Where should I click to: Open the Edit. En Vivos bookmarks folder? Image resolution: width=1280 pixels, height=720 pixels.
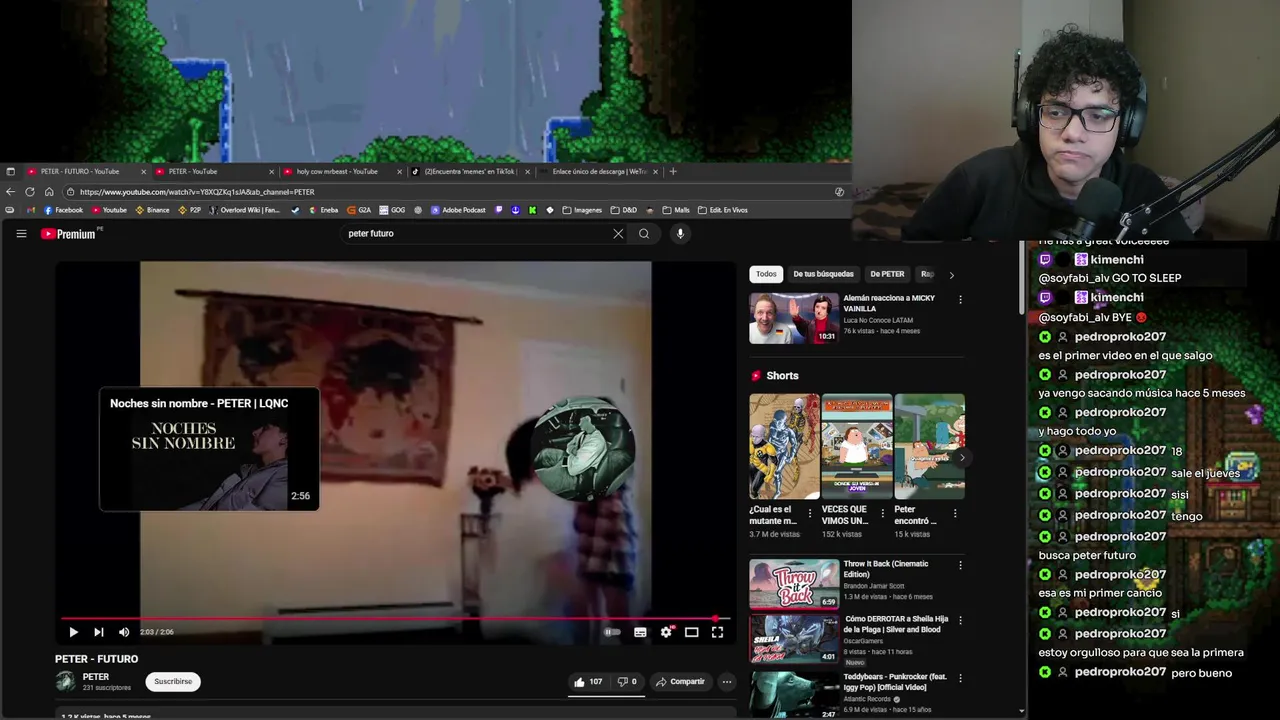722,210
